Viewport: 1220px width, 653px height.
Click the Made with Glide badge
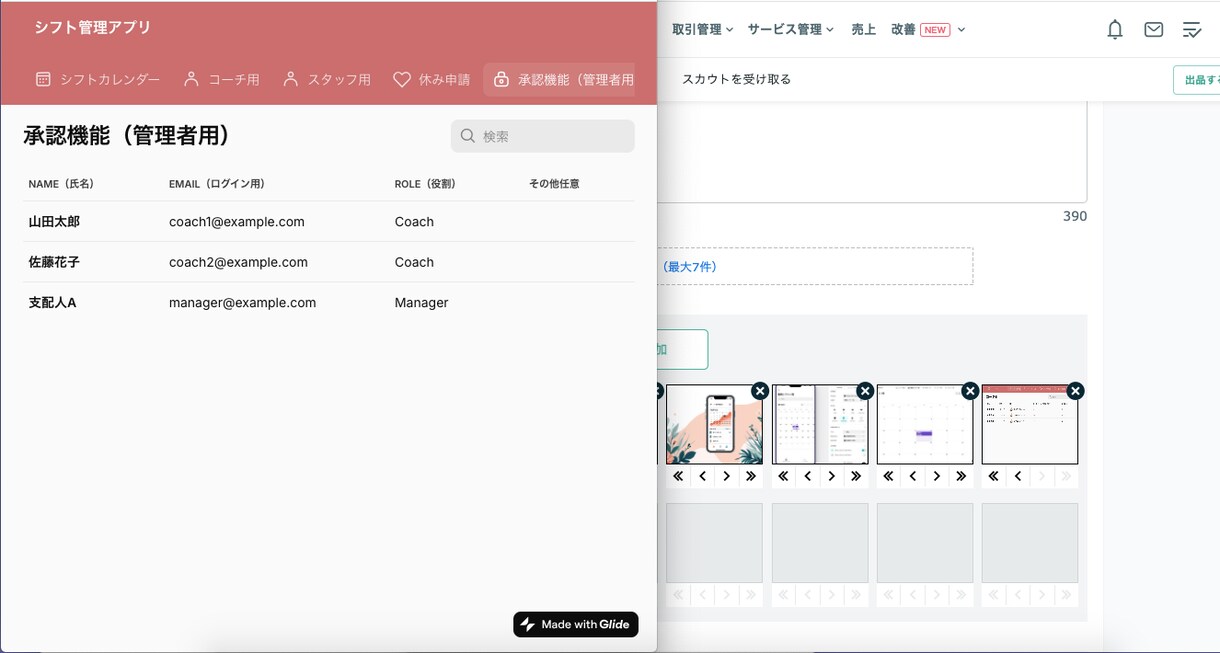point(576,624)
